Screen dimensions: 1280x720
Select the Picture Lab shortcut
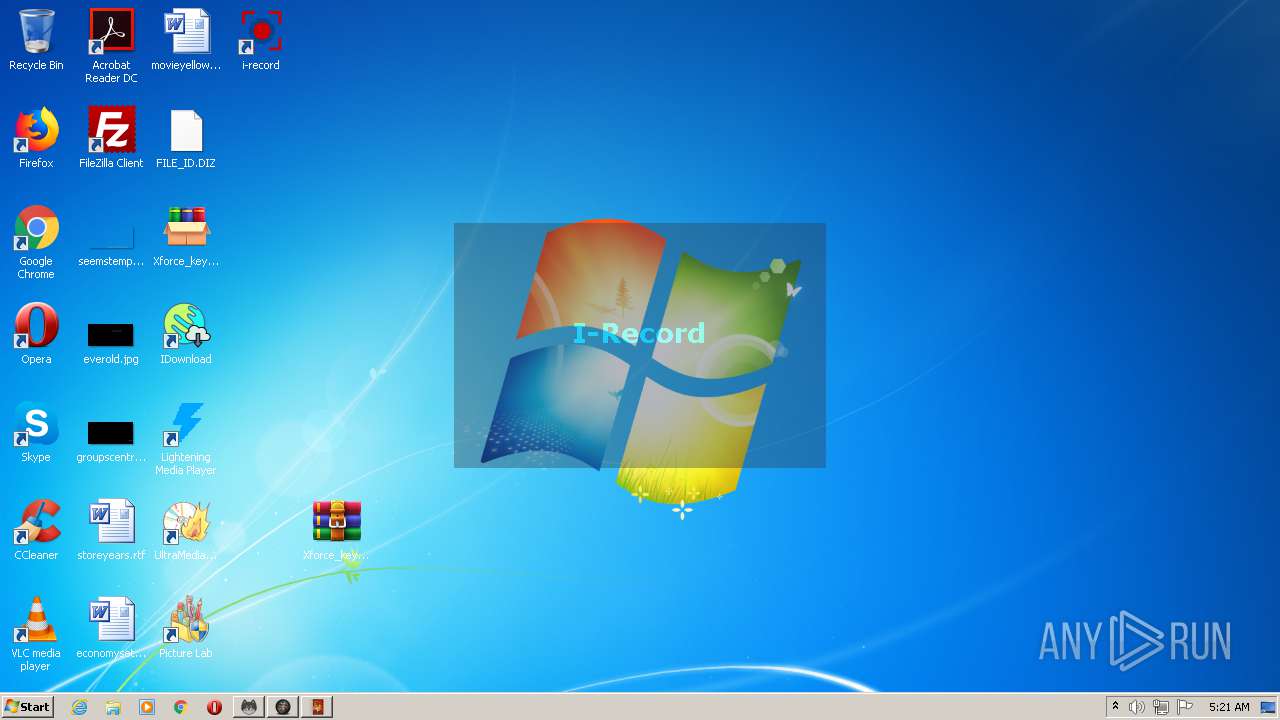tap(186, 628)
